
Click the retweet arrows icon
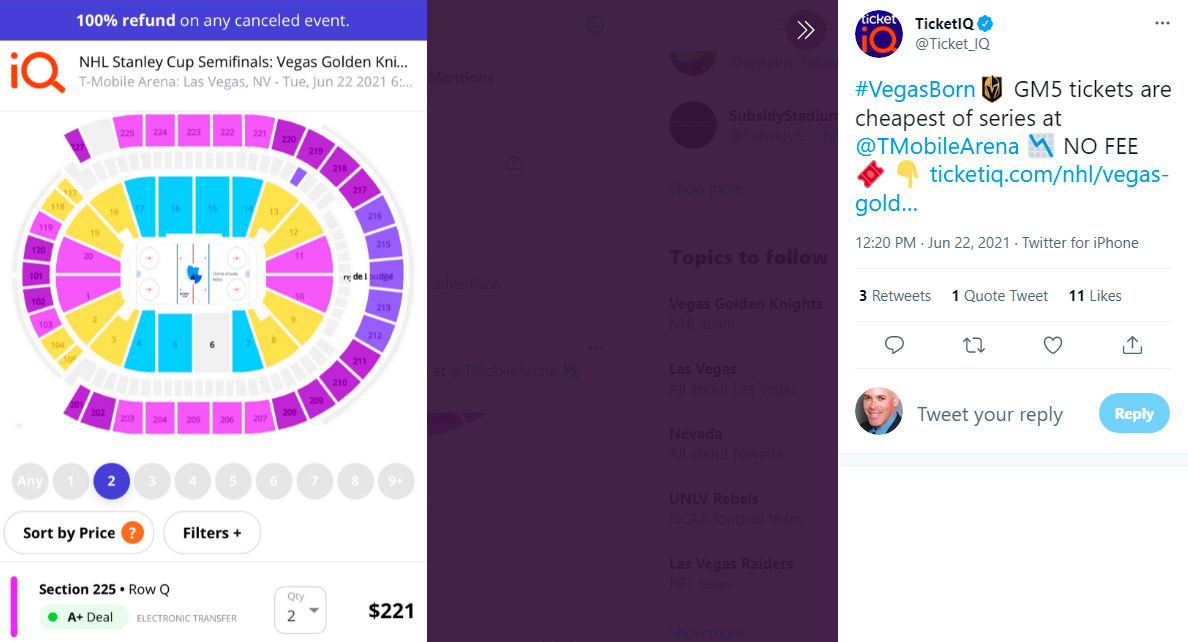pyautogui.click(x=973, y=345)
